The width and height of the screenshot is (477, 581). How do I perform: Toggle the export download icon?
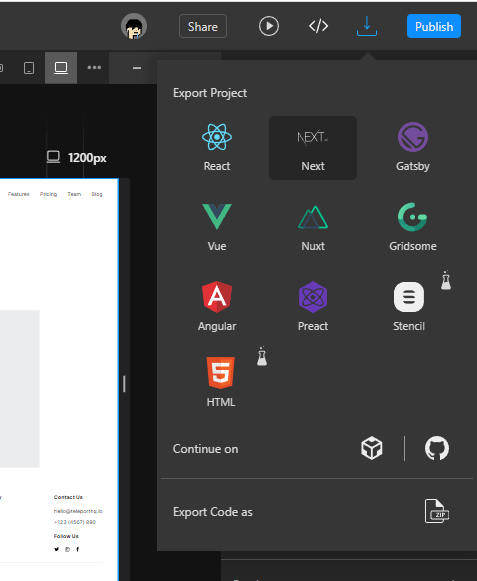[367, 26]
